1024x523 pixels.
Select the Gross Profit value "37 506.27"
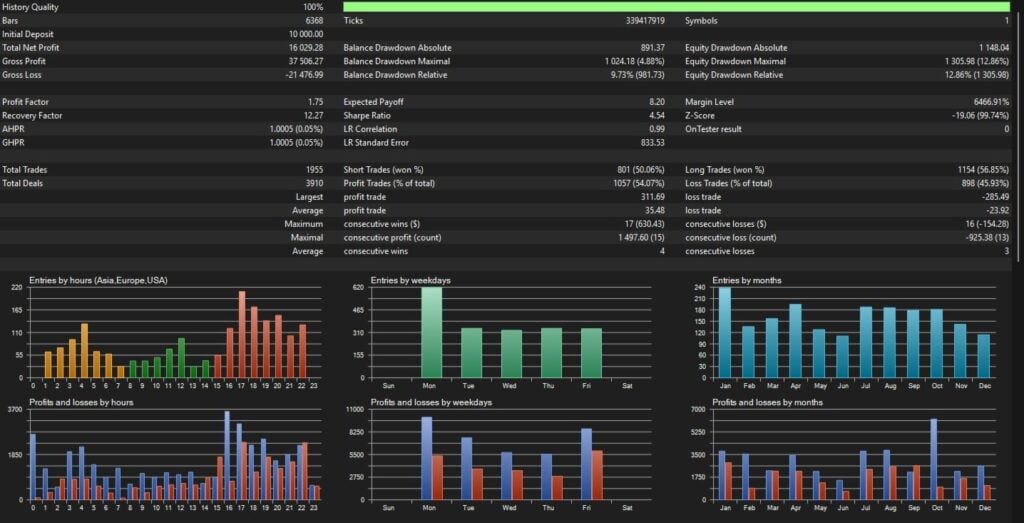point(306,61)
